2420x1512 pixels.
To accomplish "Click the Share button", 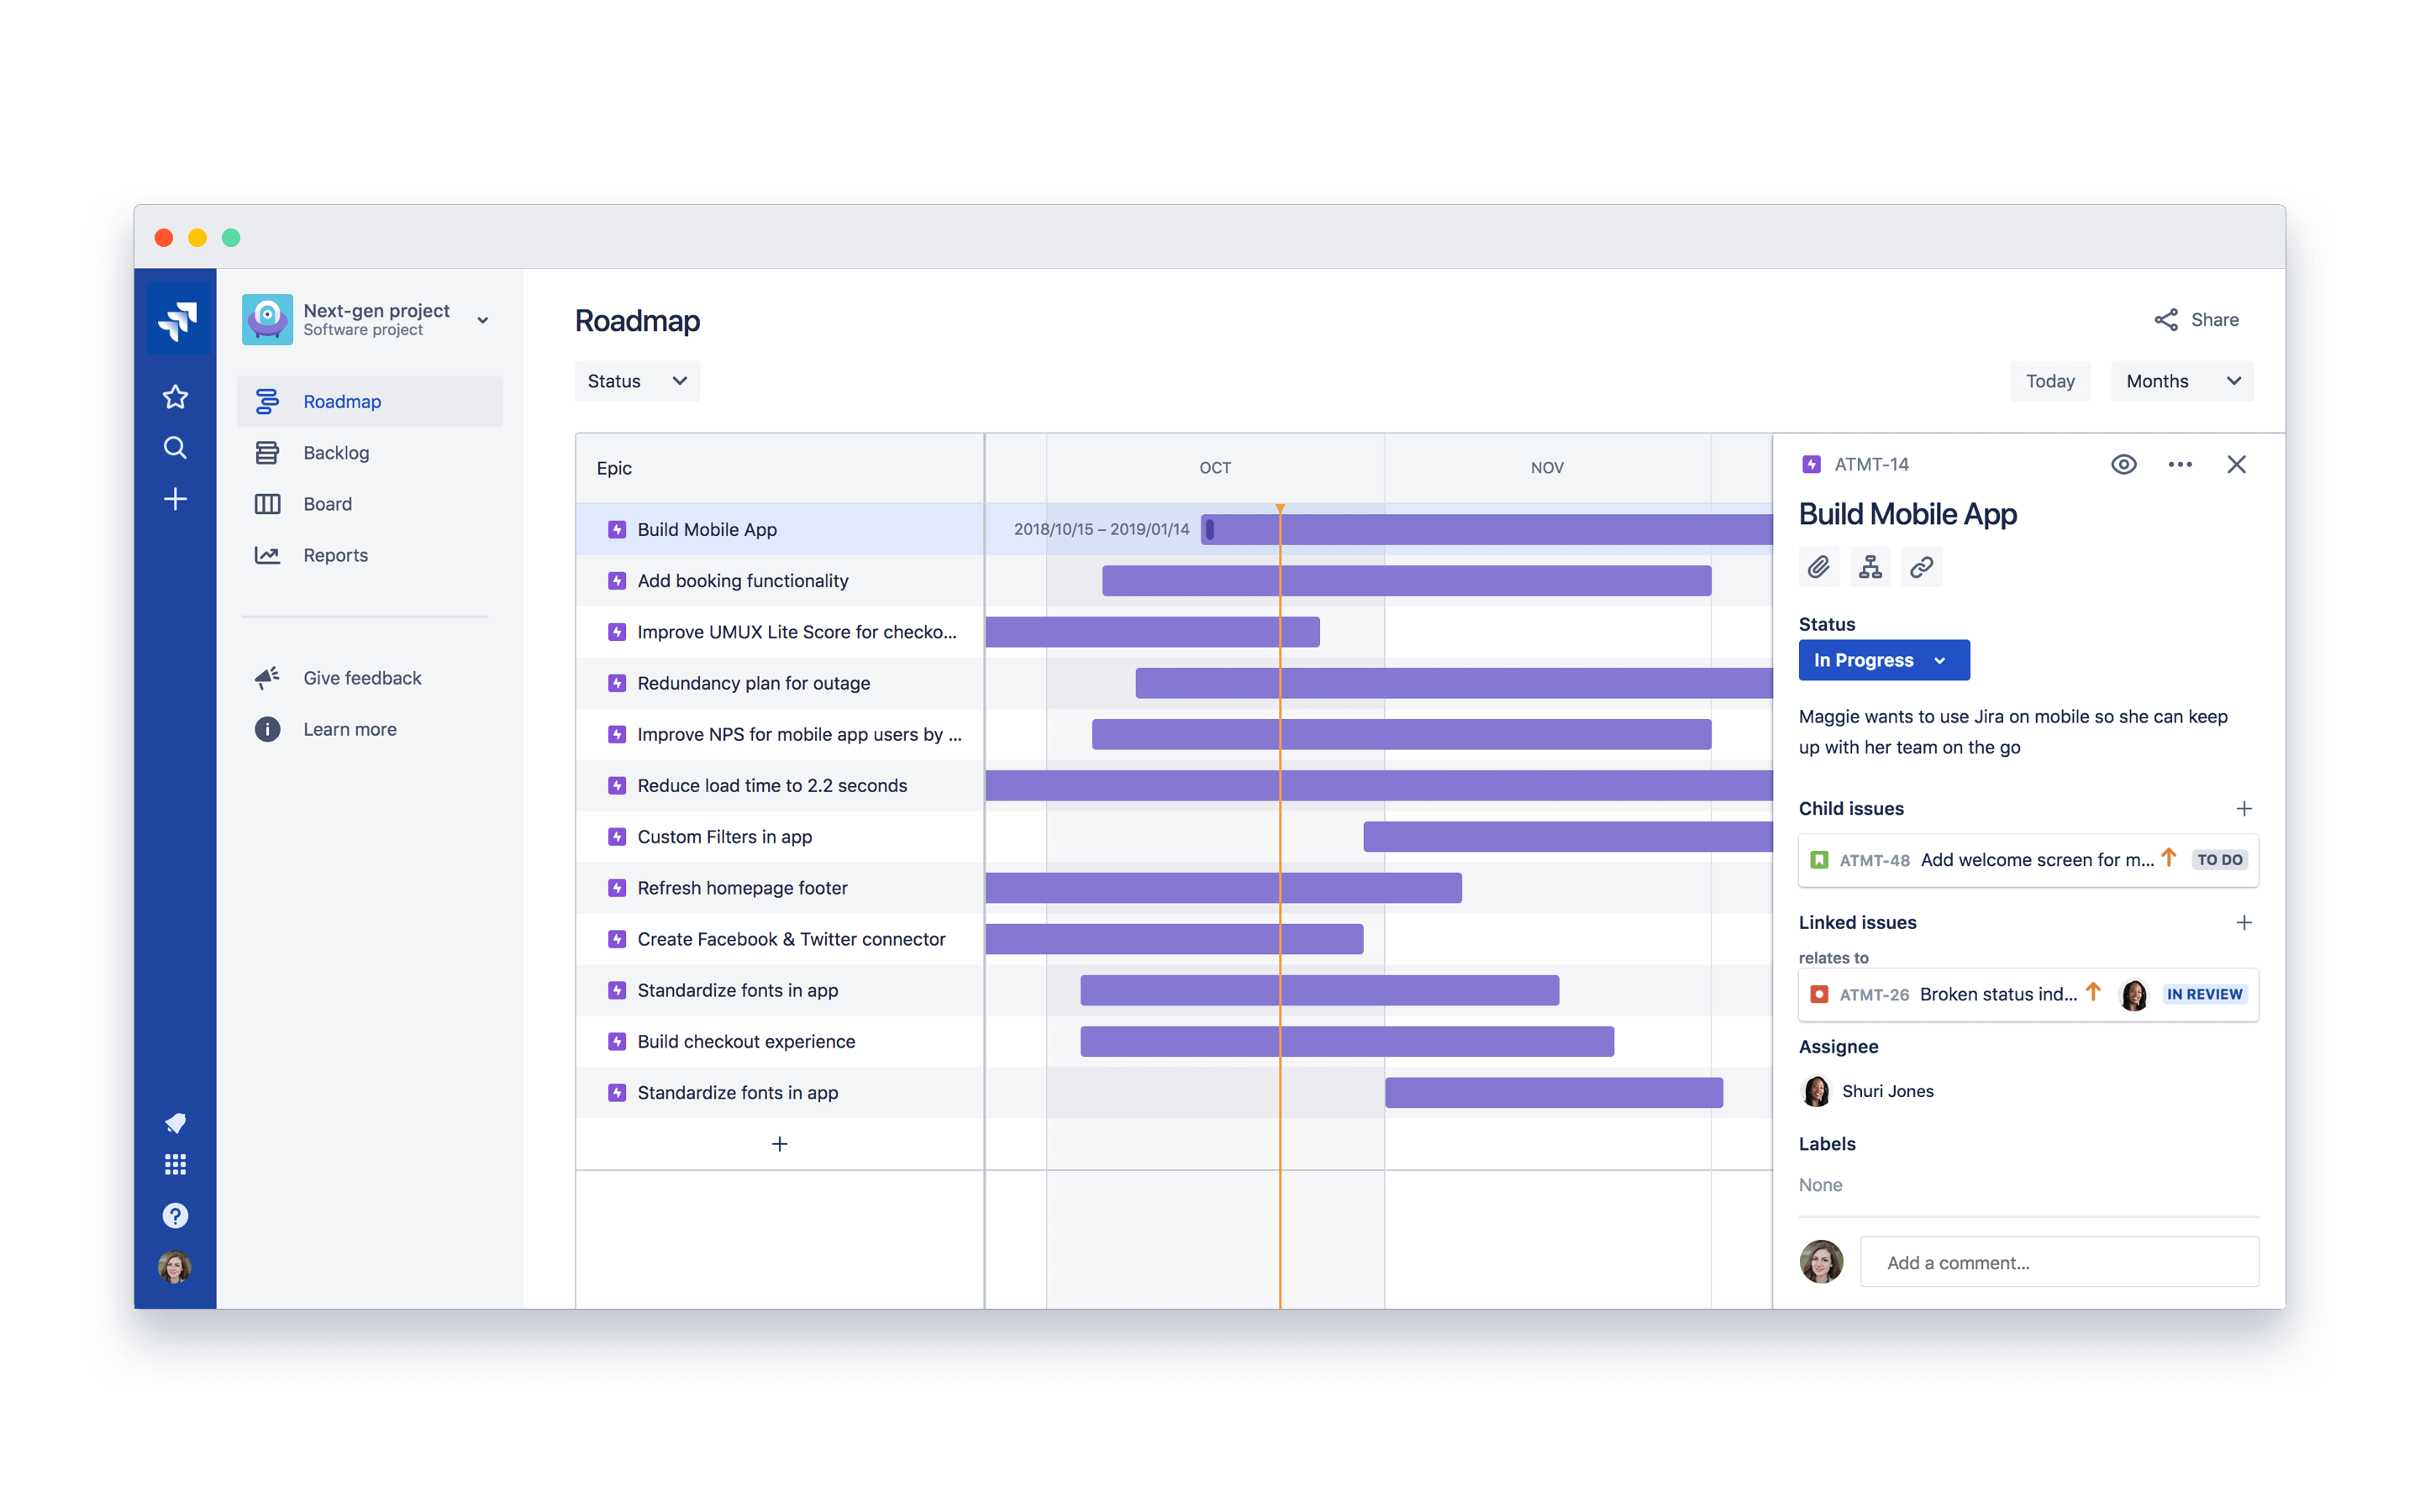I will click(x=2196, y=318).
